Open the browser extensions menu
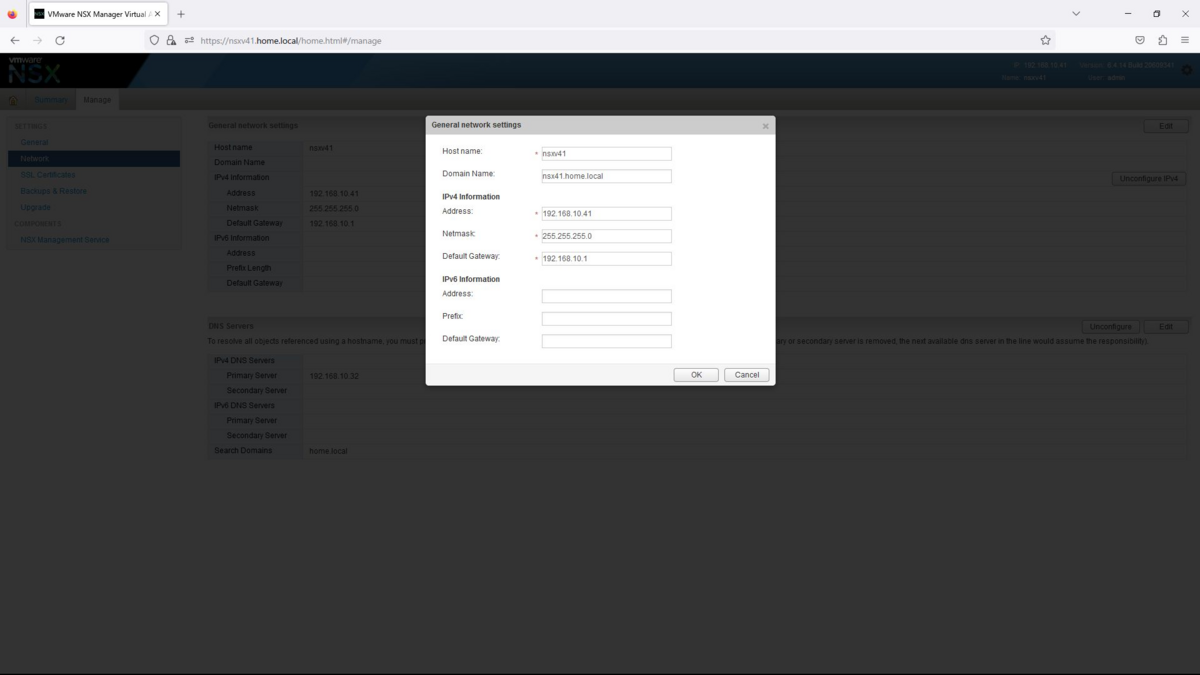Image resolution: width=1200 pixels, height=675 pixels. (1163, 41)
